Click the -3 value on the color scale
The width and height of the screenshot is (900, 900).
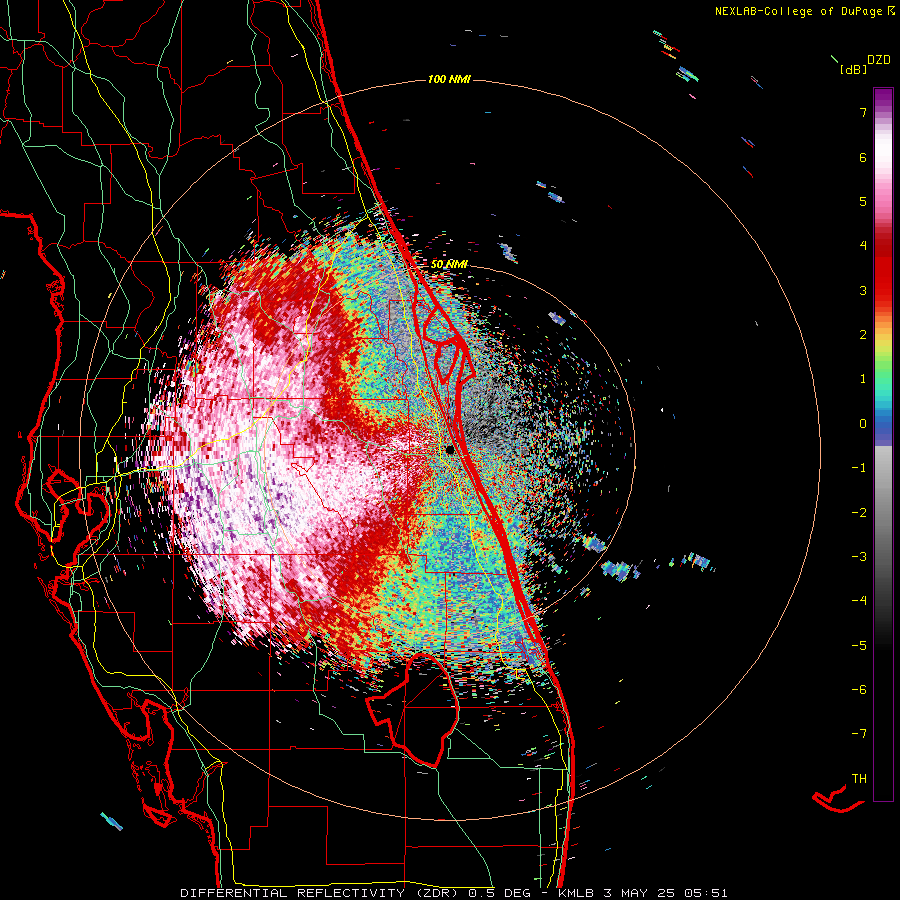[x=859, y=557]
